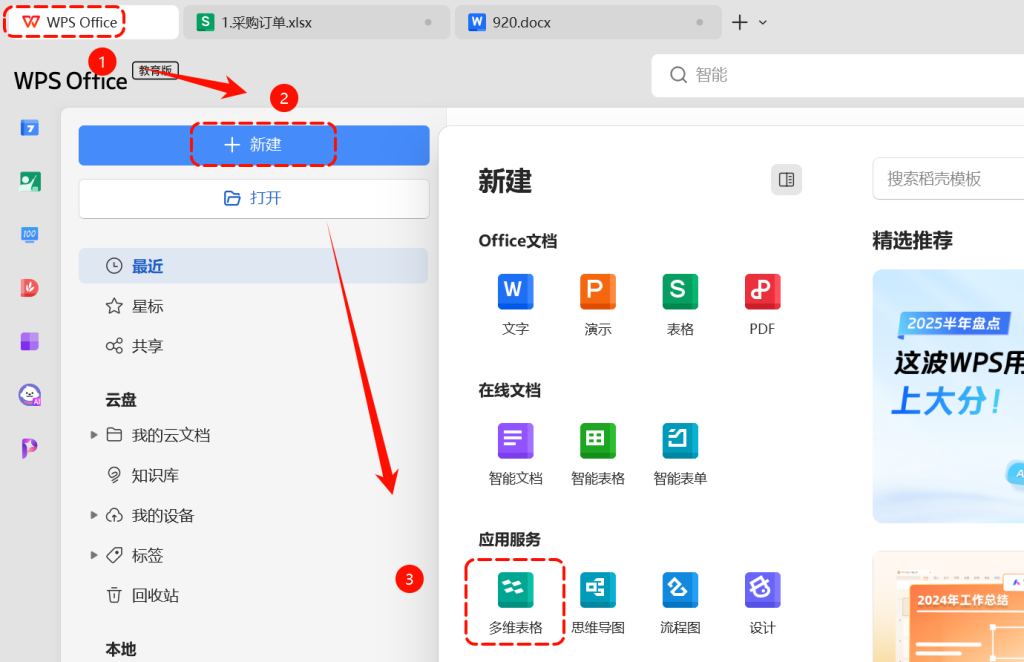Switch to the 1.采购订单.xlsx tab

316,22
